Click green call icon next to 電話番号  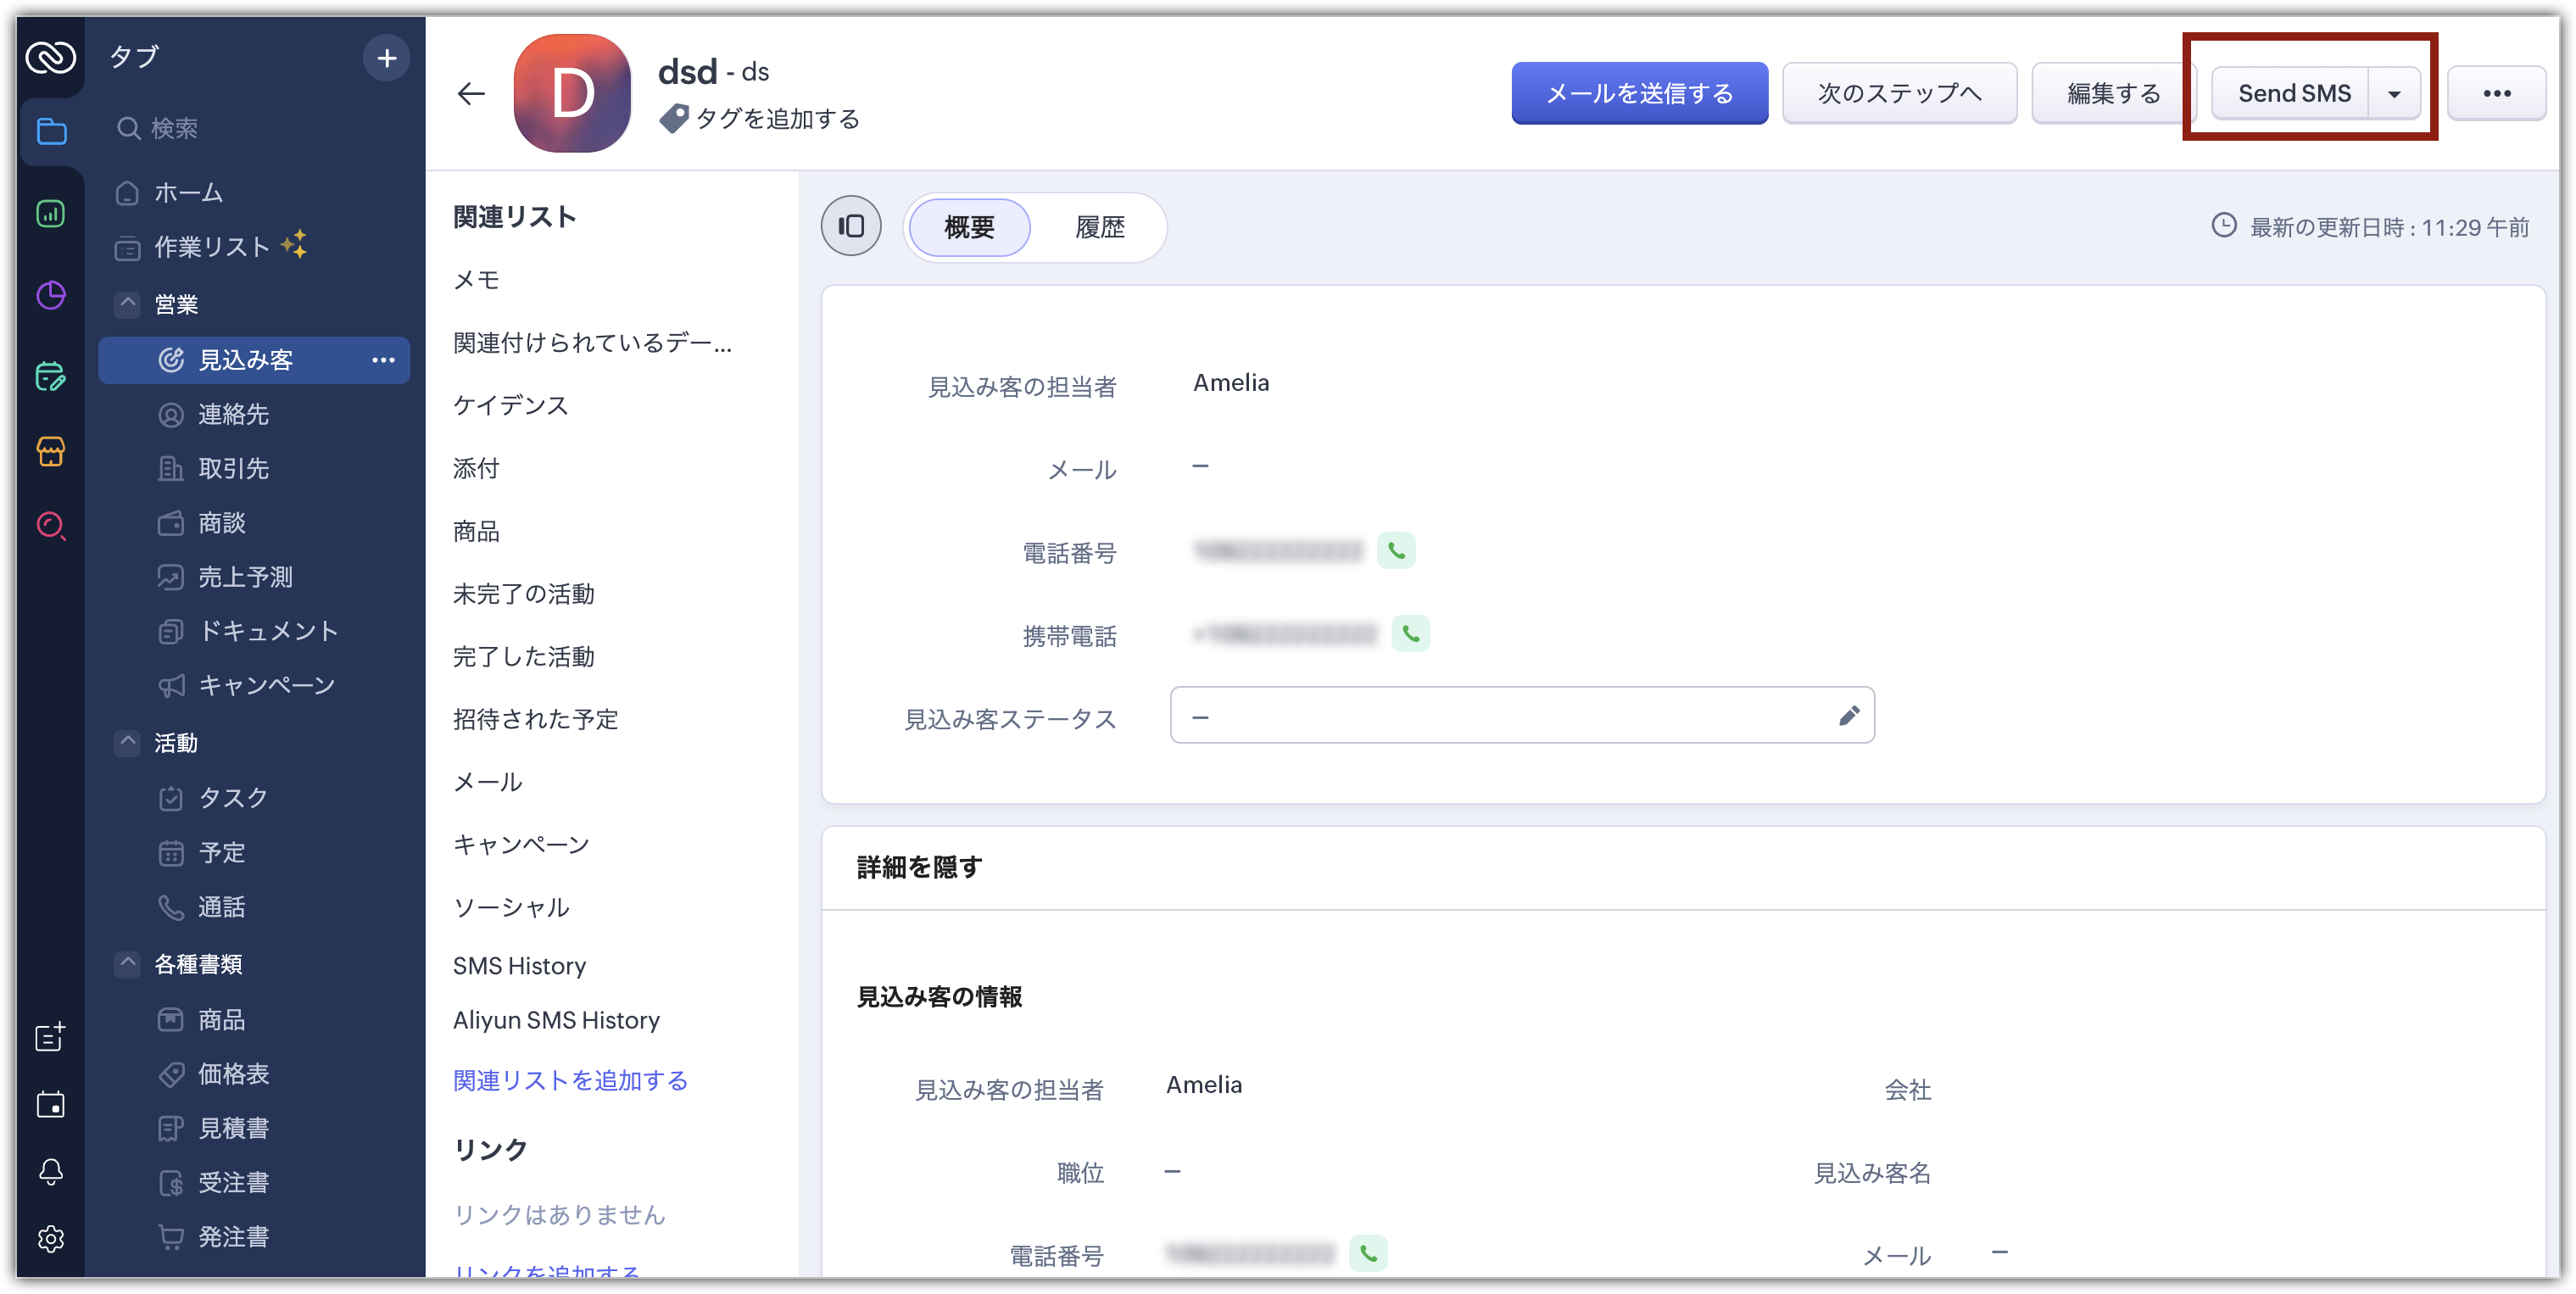[1396, 551]
